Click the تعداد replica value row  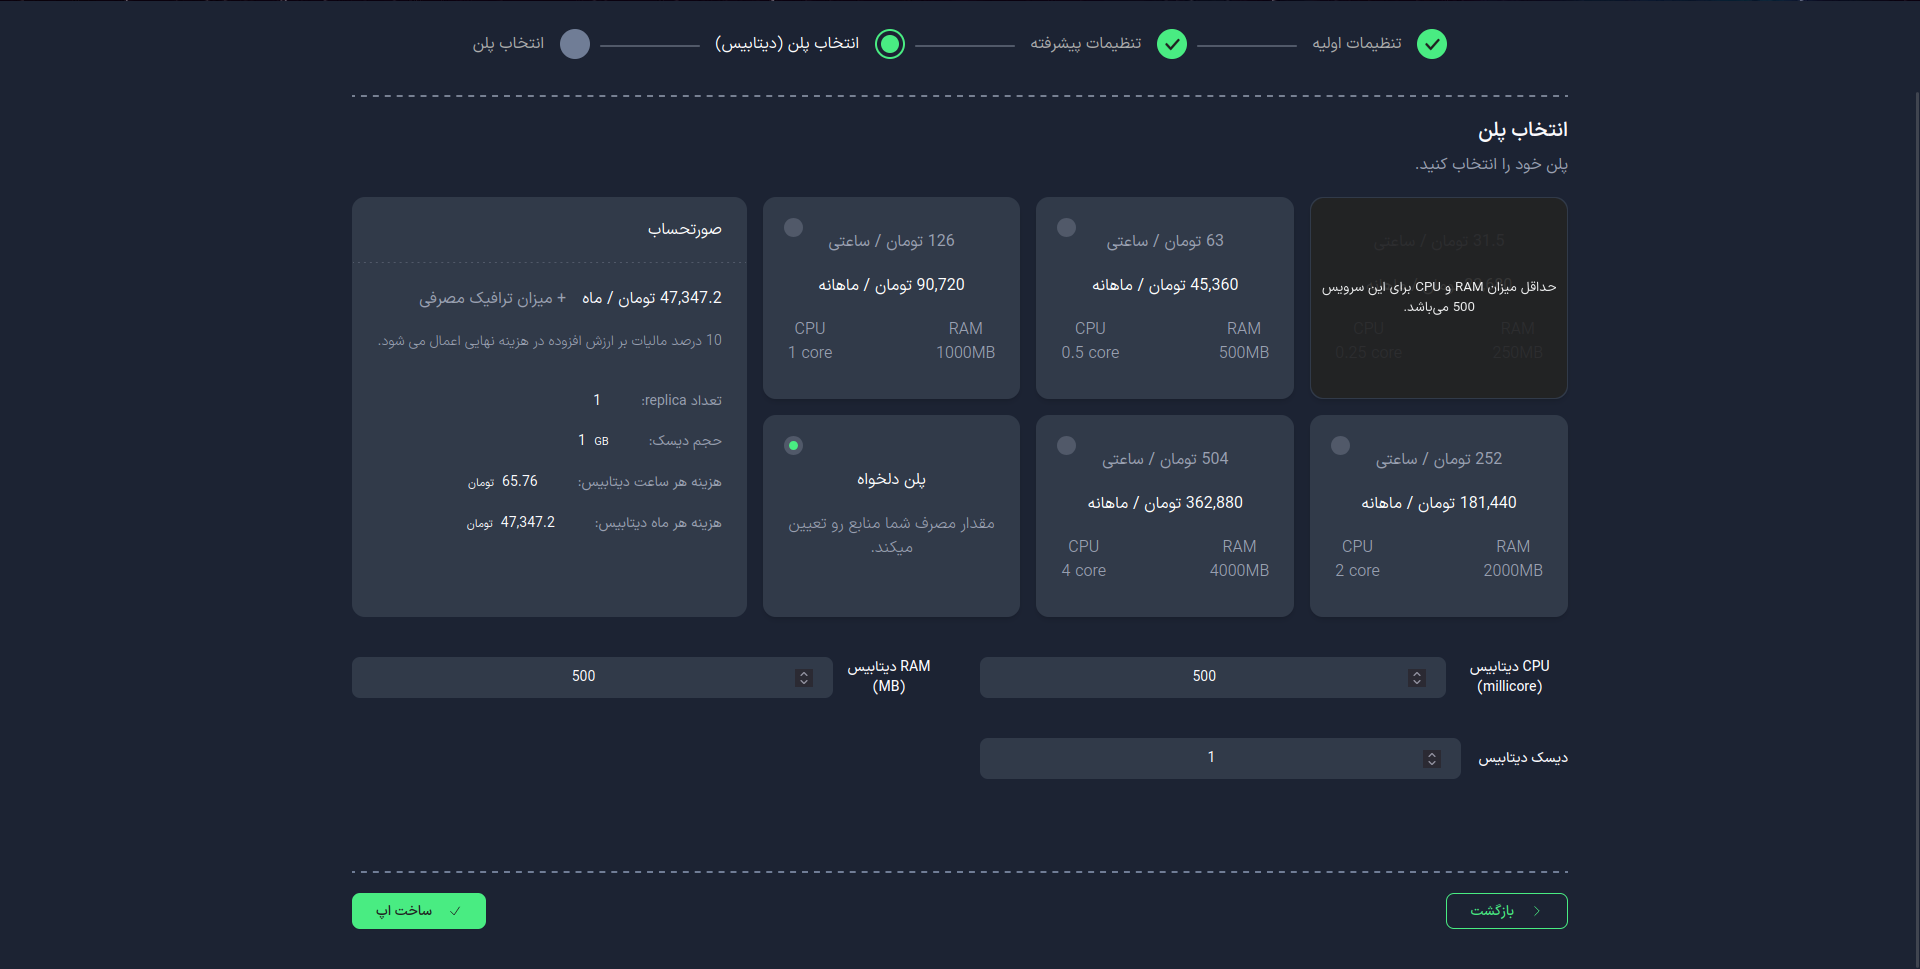657,400
